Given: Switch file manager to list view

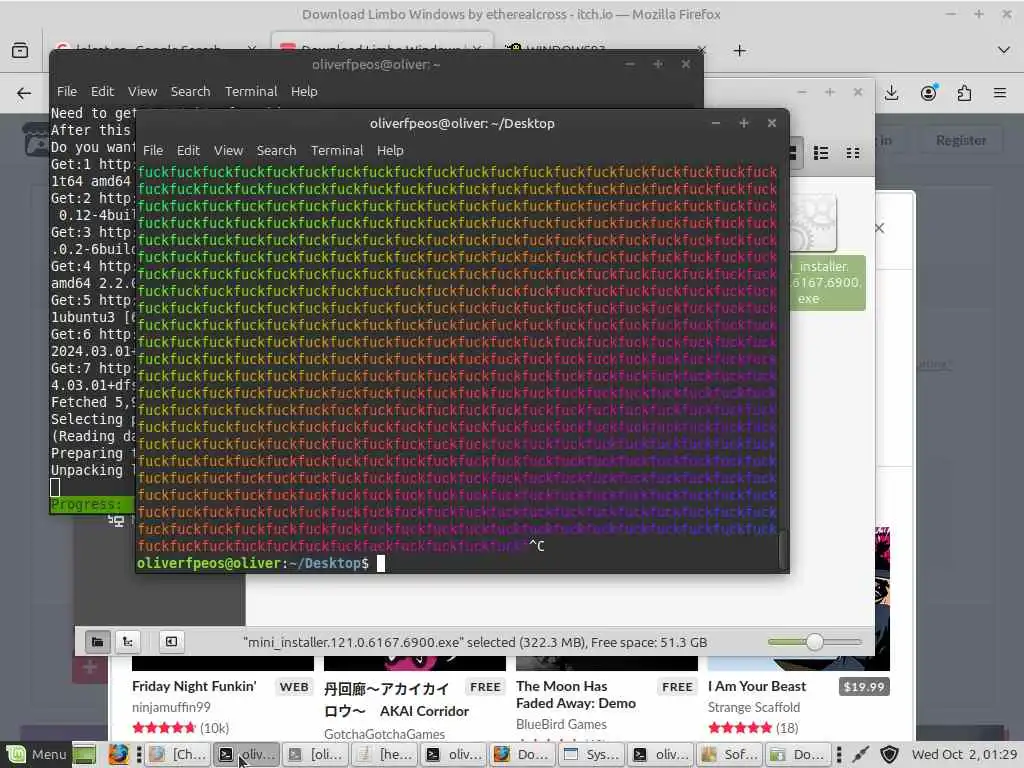Looking at the screenshot, I should pos(821,153).
